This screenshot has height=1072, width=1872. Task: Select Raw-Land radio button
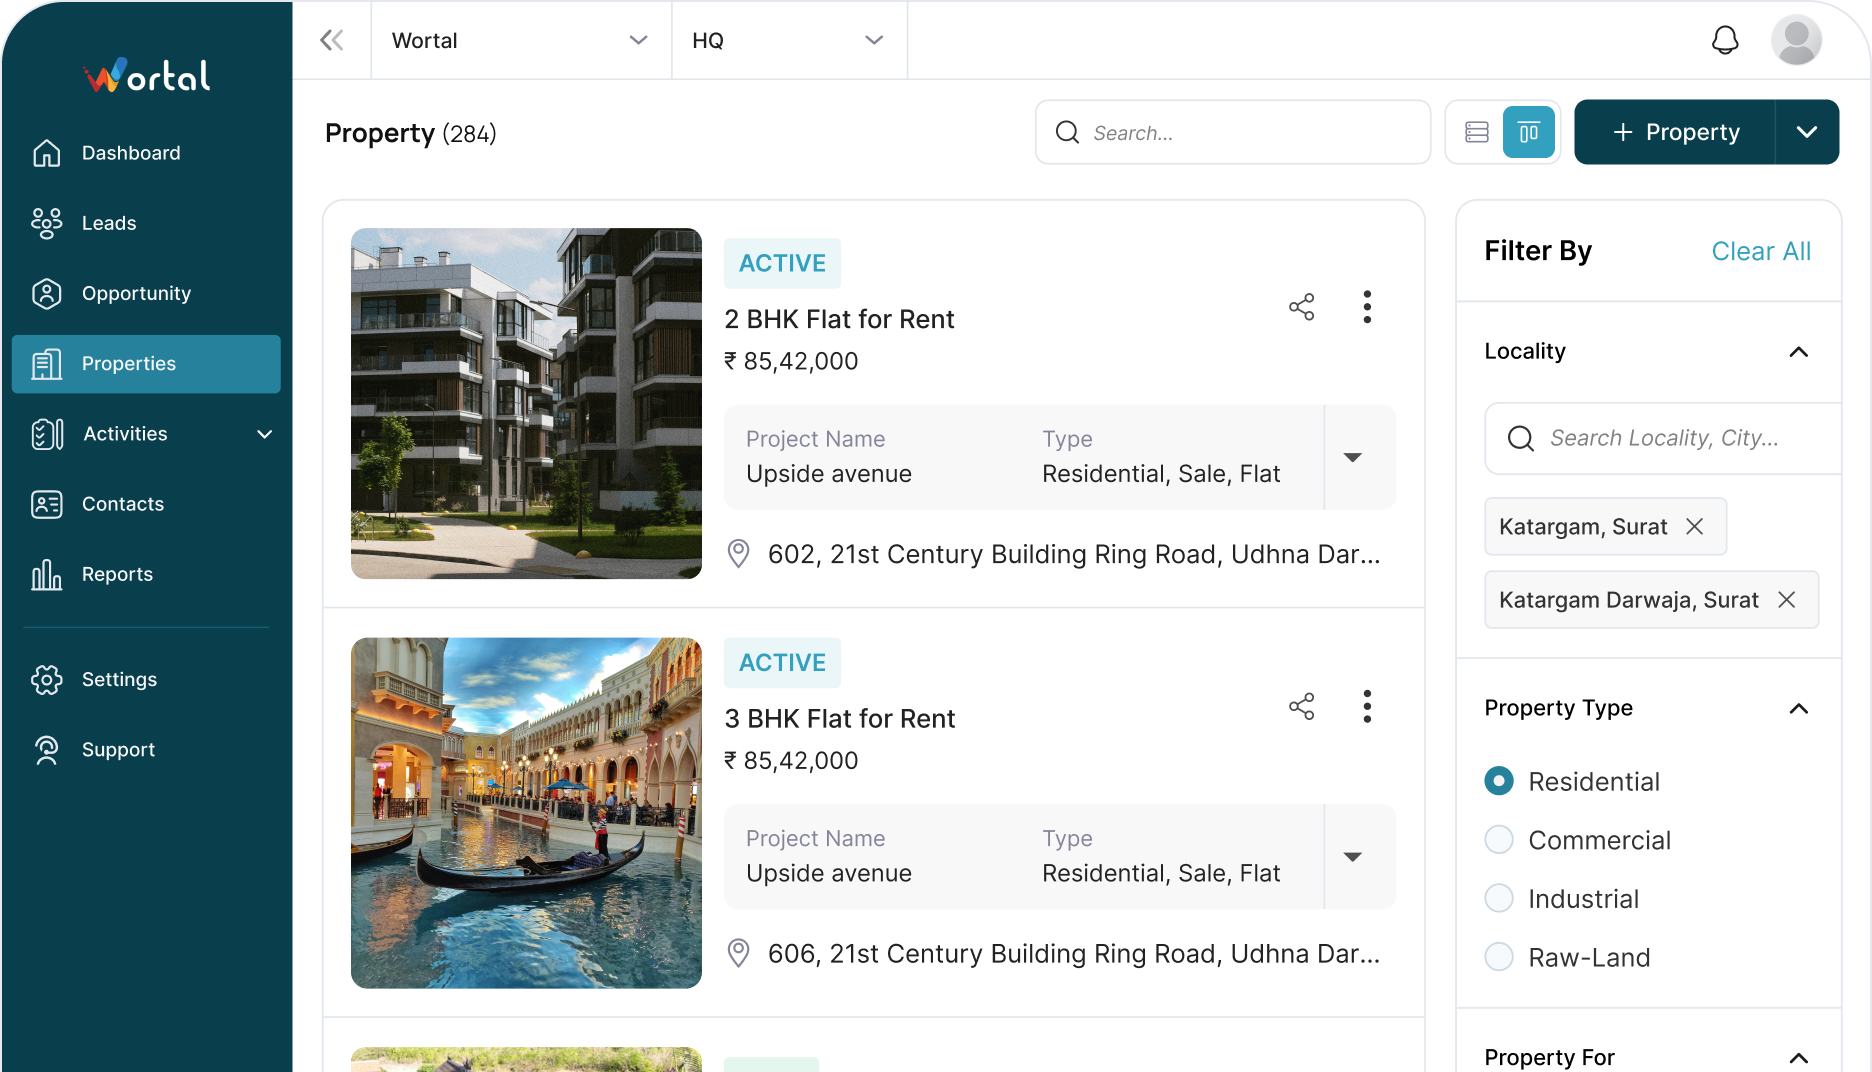[x=1499, y=957]
